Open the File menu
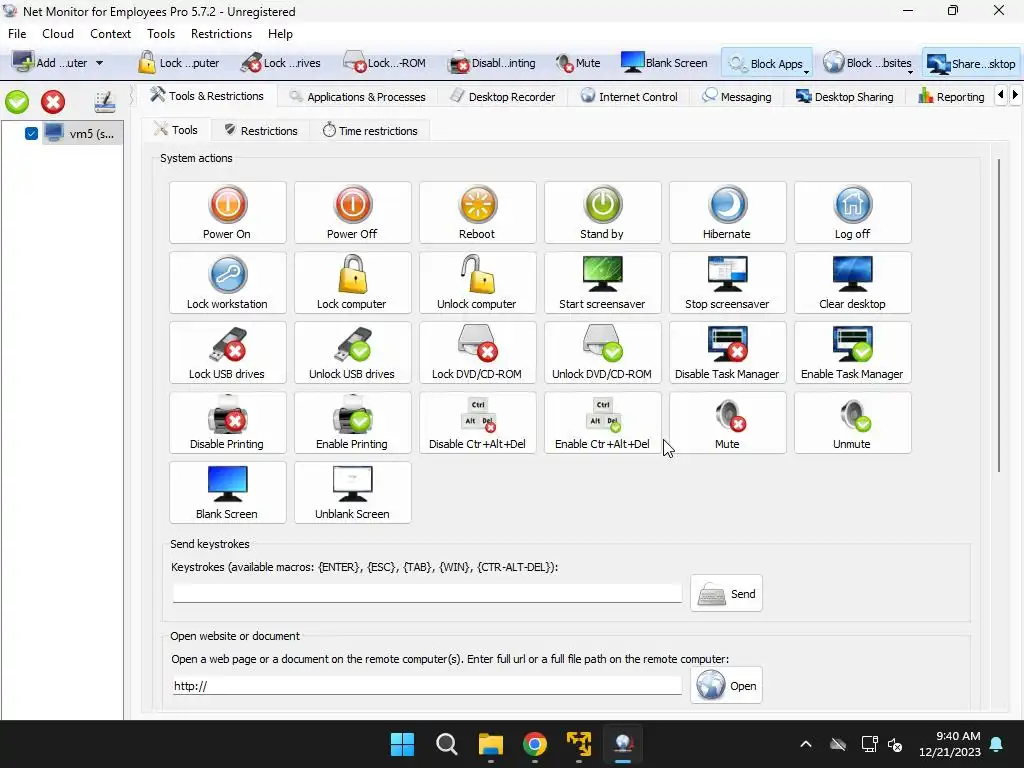 pyautogui.click(x=17, y=34)
